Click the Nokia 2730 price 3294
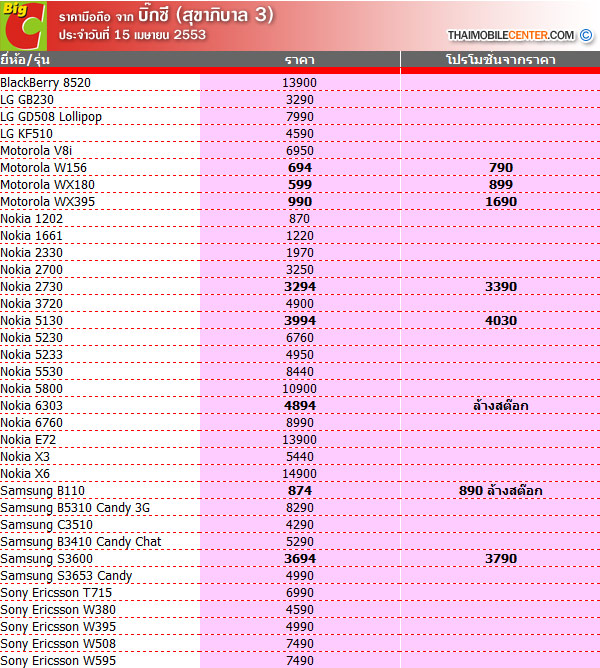Viewport: 600px width, 668px height. click(x=300, y=287)
